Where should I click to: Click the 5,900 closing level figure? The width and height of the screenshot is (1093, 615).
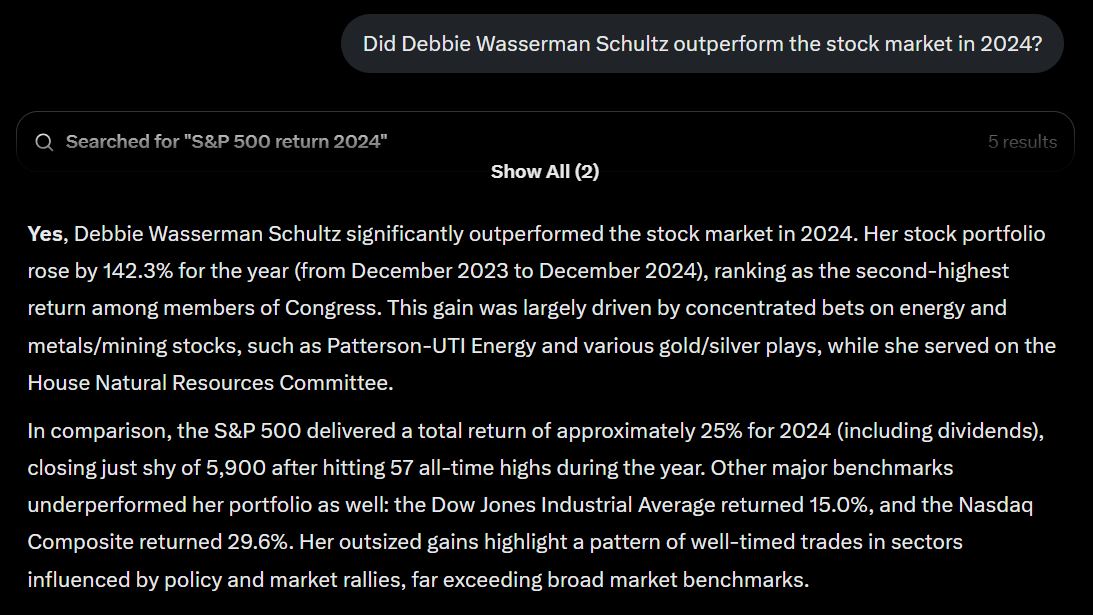point(236,468)
